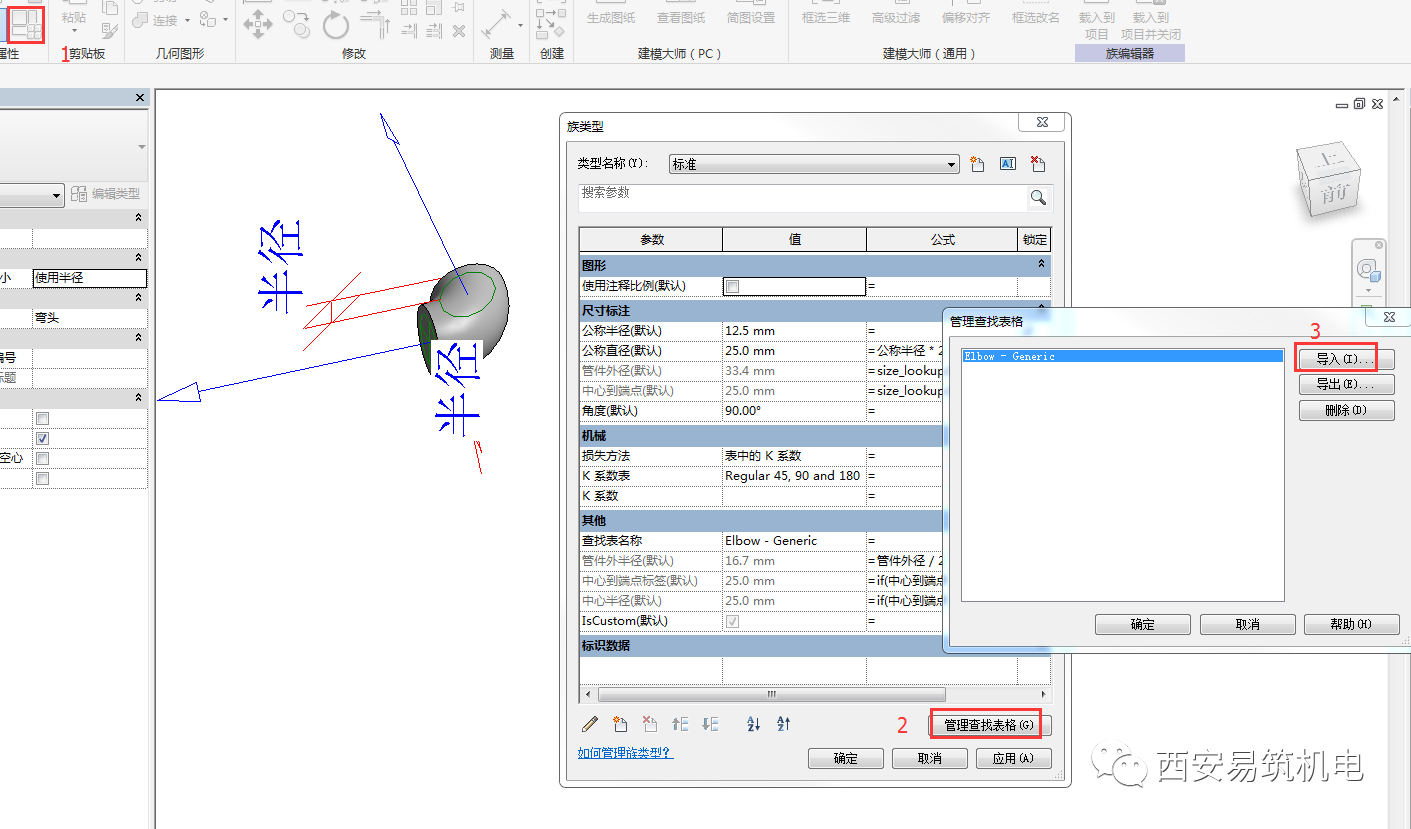The width and height of the screenshot is (1411, 829).
Task: Click 载入到项目并关闭 in the ribbon
Action: 1151,26
